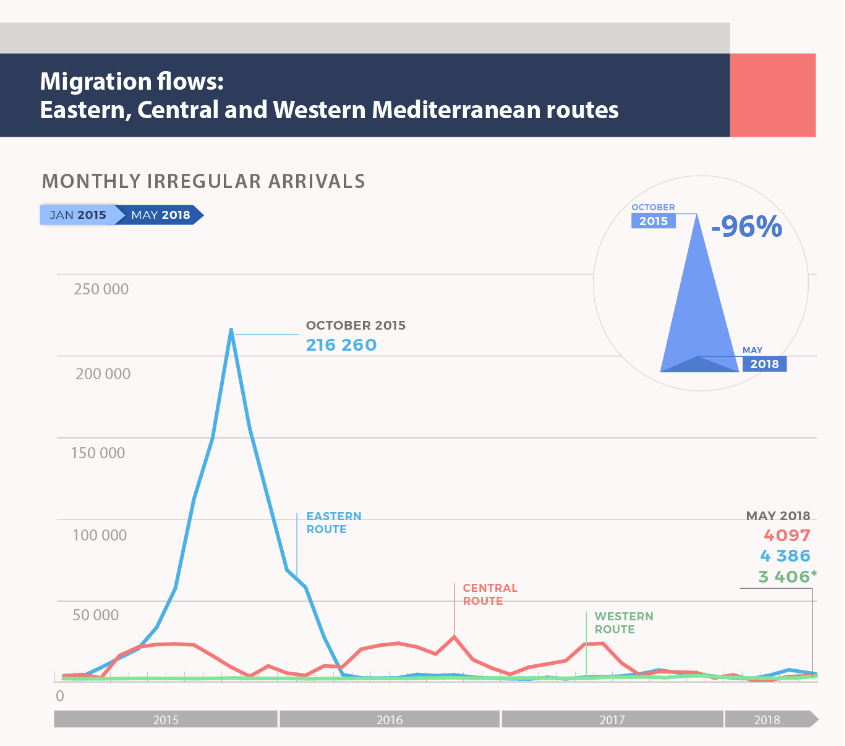The width and height of the screenshot is (845, 746).
Task: Select the red 4097 value
Action: [x=787, y=536]
